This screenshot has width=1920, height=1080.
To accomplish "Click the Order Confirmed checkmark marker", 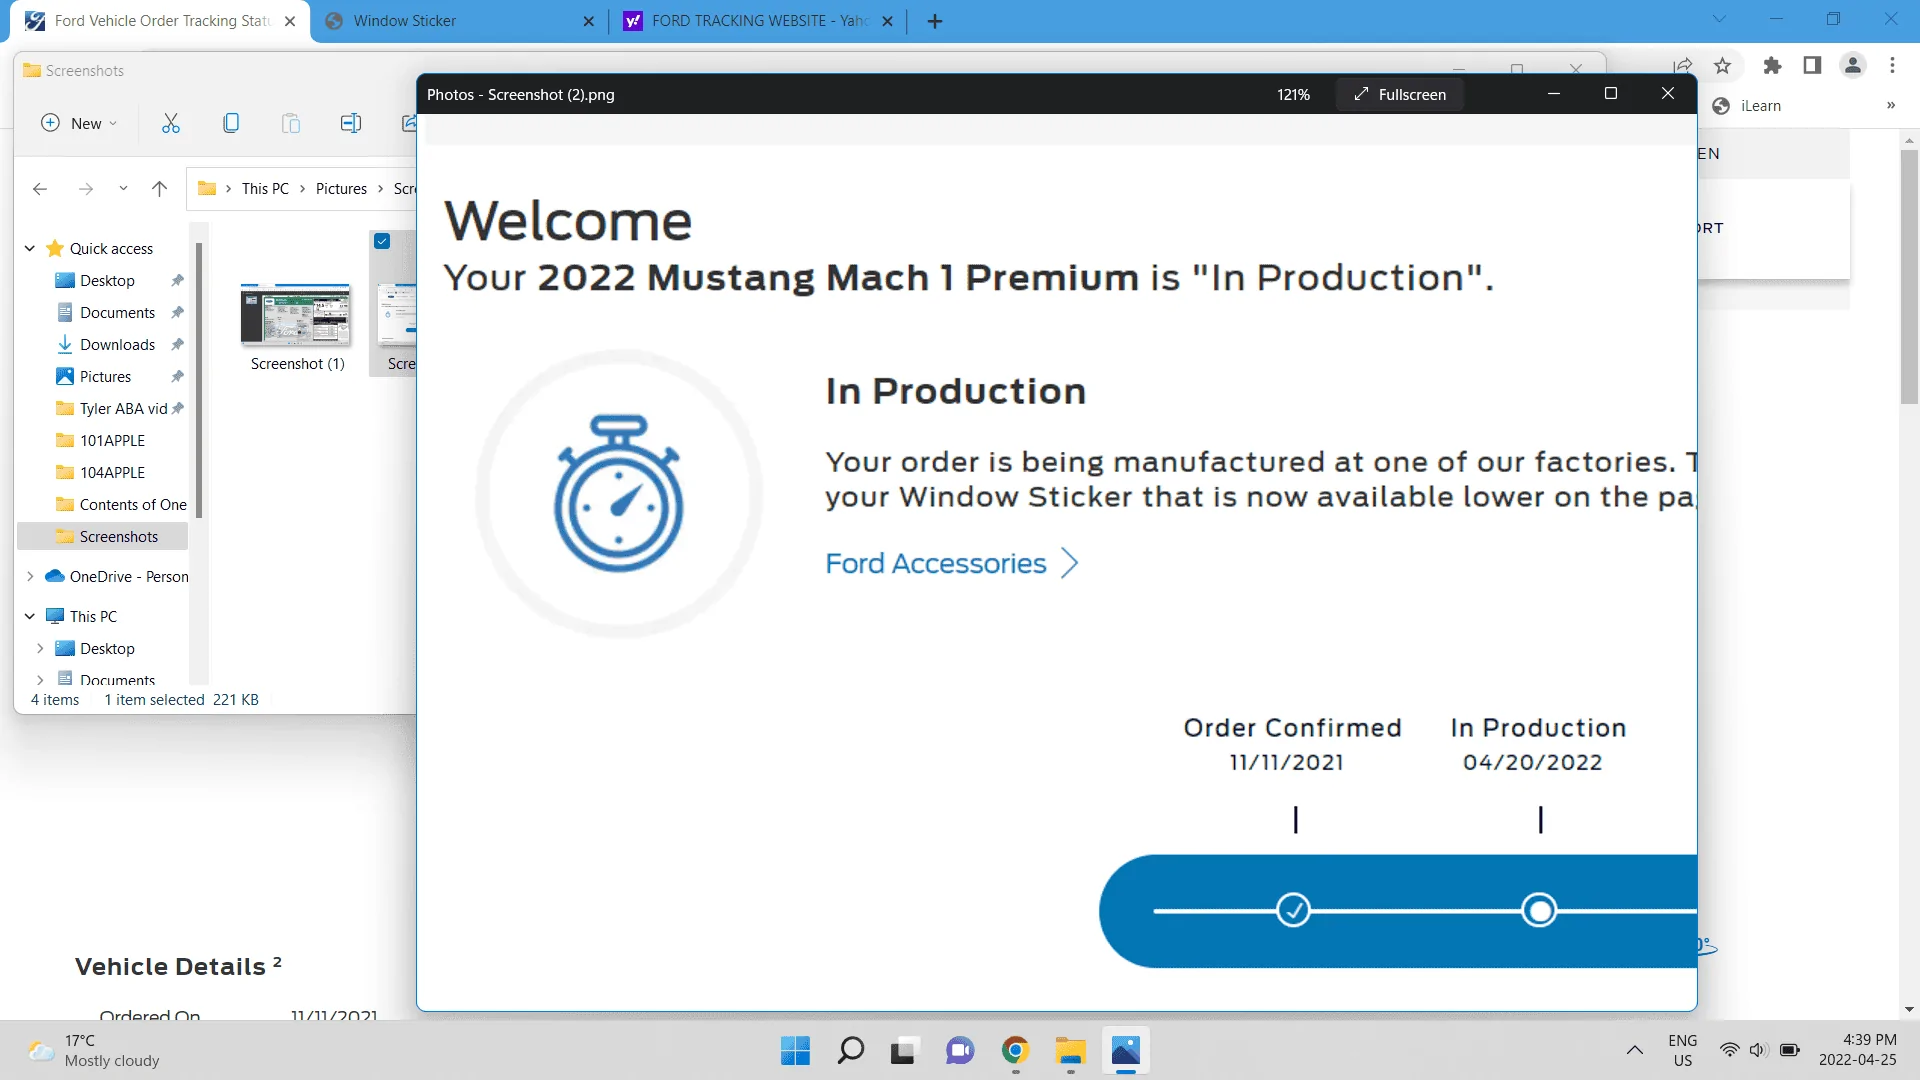I will [1293, 910].
